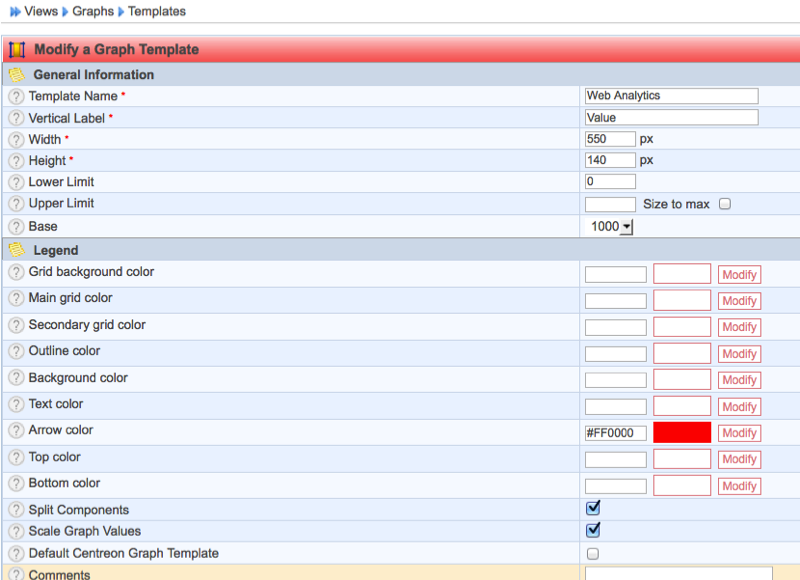The height and width of the screenshot is (580, 800).
Task: Go to Views in the breadcrumb
Action: click(41, 11)
